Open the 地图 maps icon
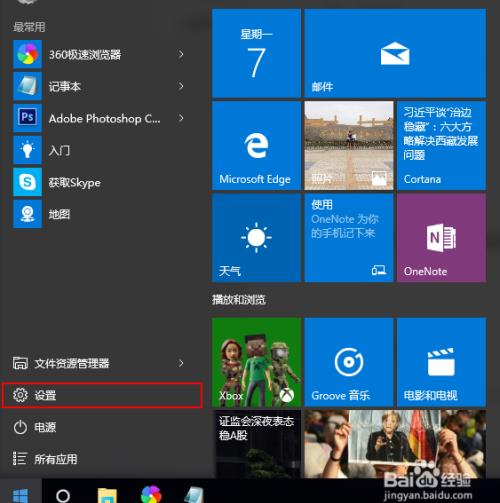 point(27,214)
